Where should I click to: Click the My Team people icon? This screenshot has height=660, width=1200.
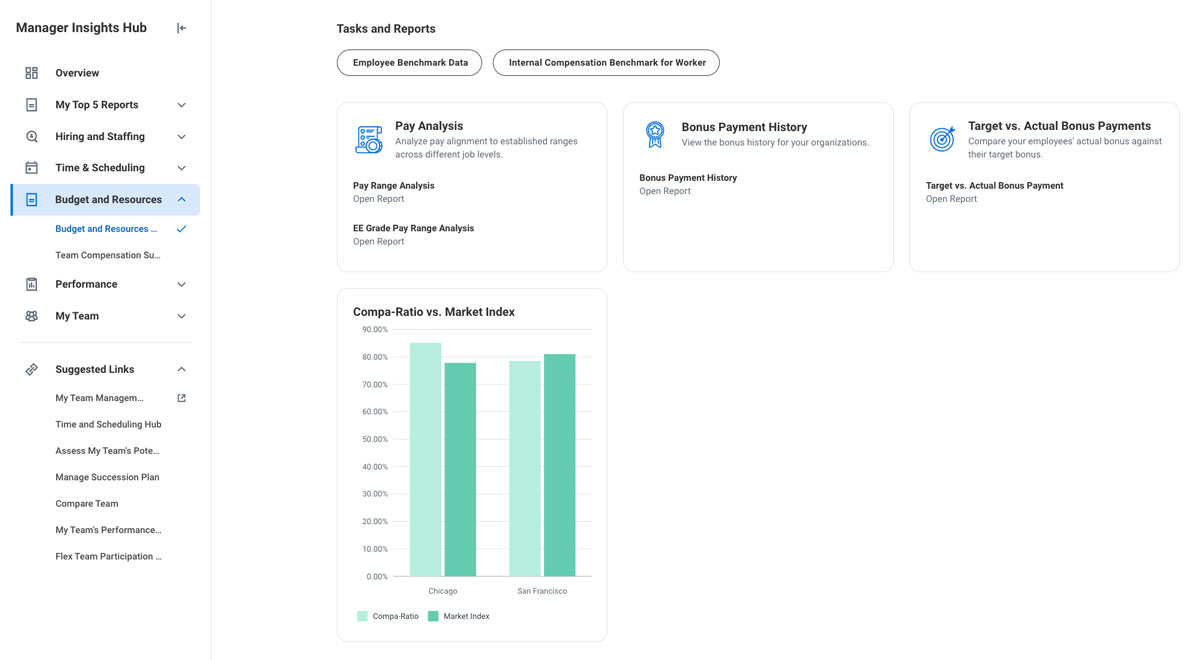tap(32, 316)
